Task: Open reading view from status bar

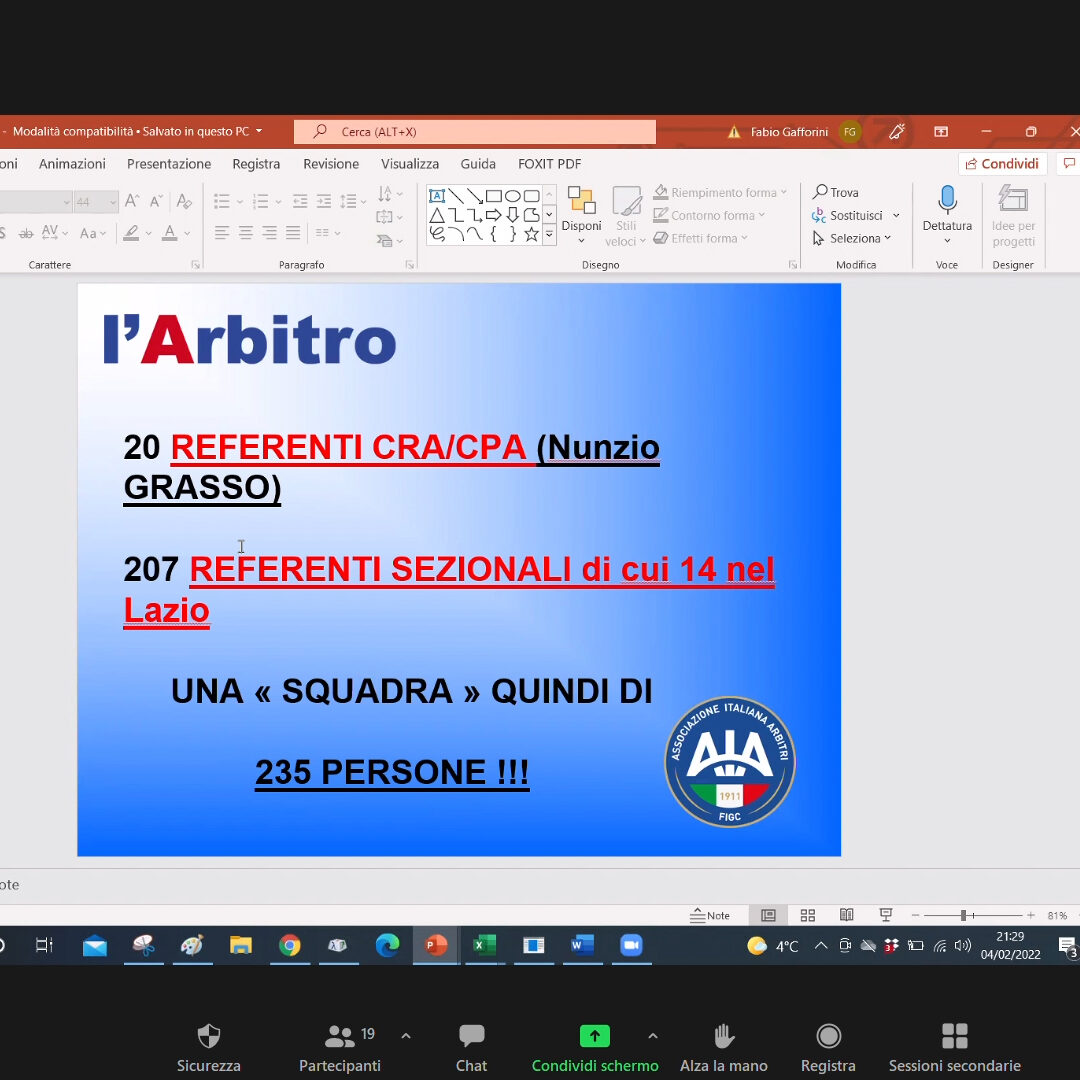Action: (x=847, y=915)
